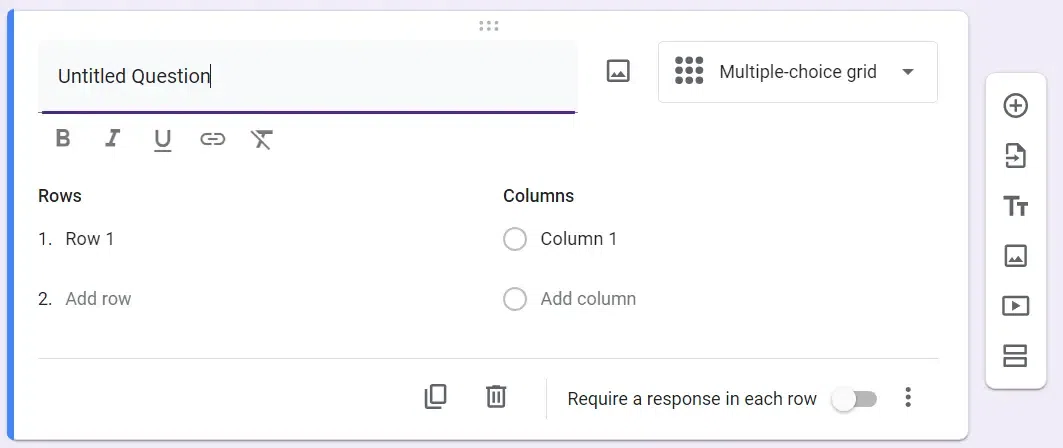Open more options three-dot menu

pos(908,398)
